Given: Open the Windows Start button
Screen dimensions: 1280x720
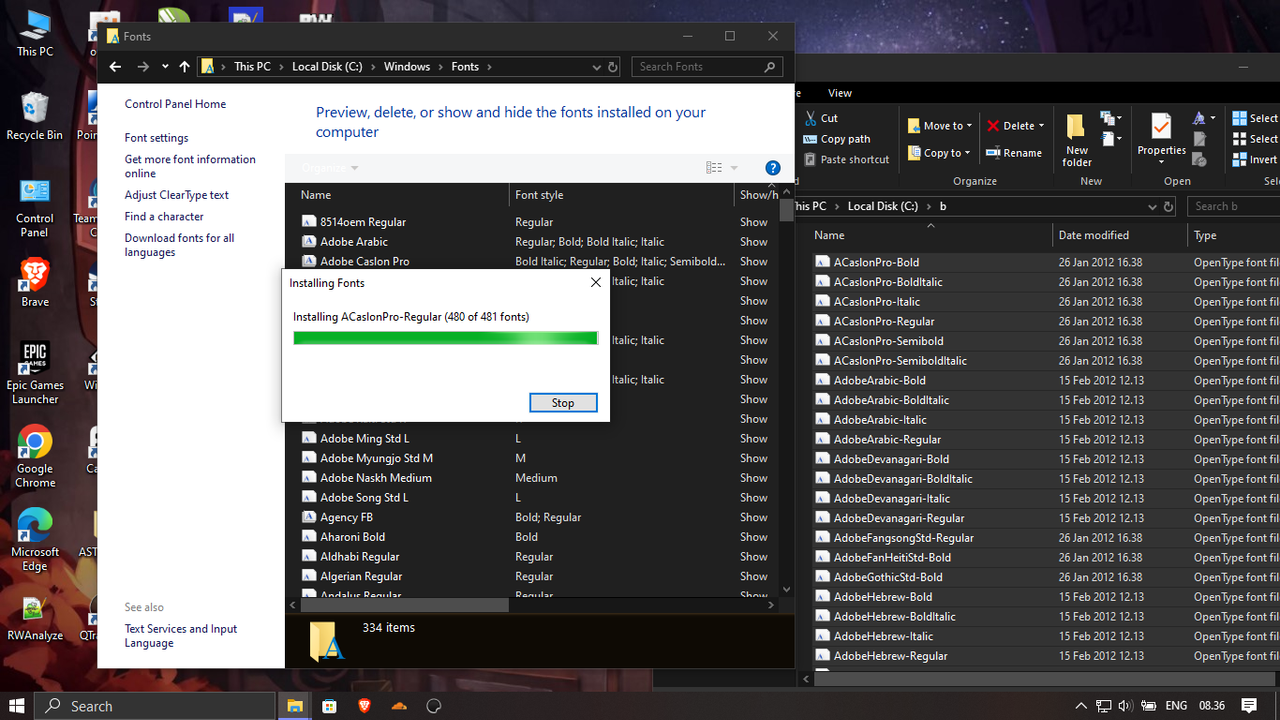Looking at the screenshot, I should pyautogui.click(x=17, y=705).
